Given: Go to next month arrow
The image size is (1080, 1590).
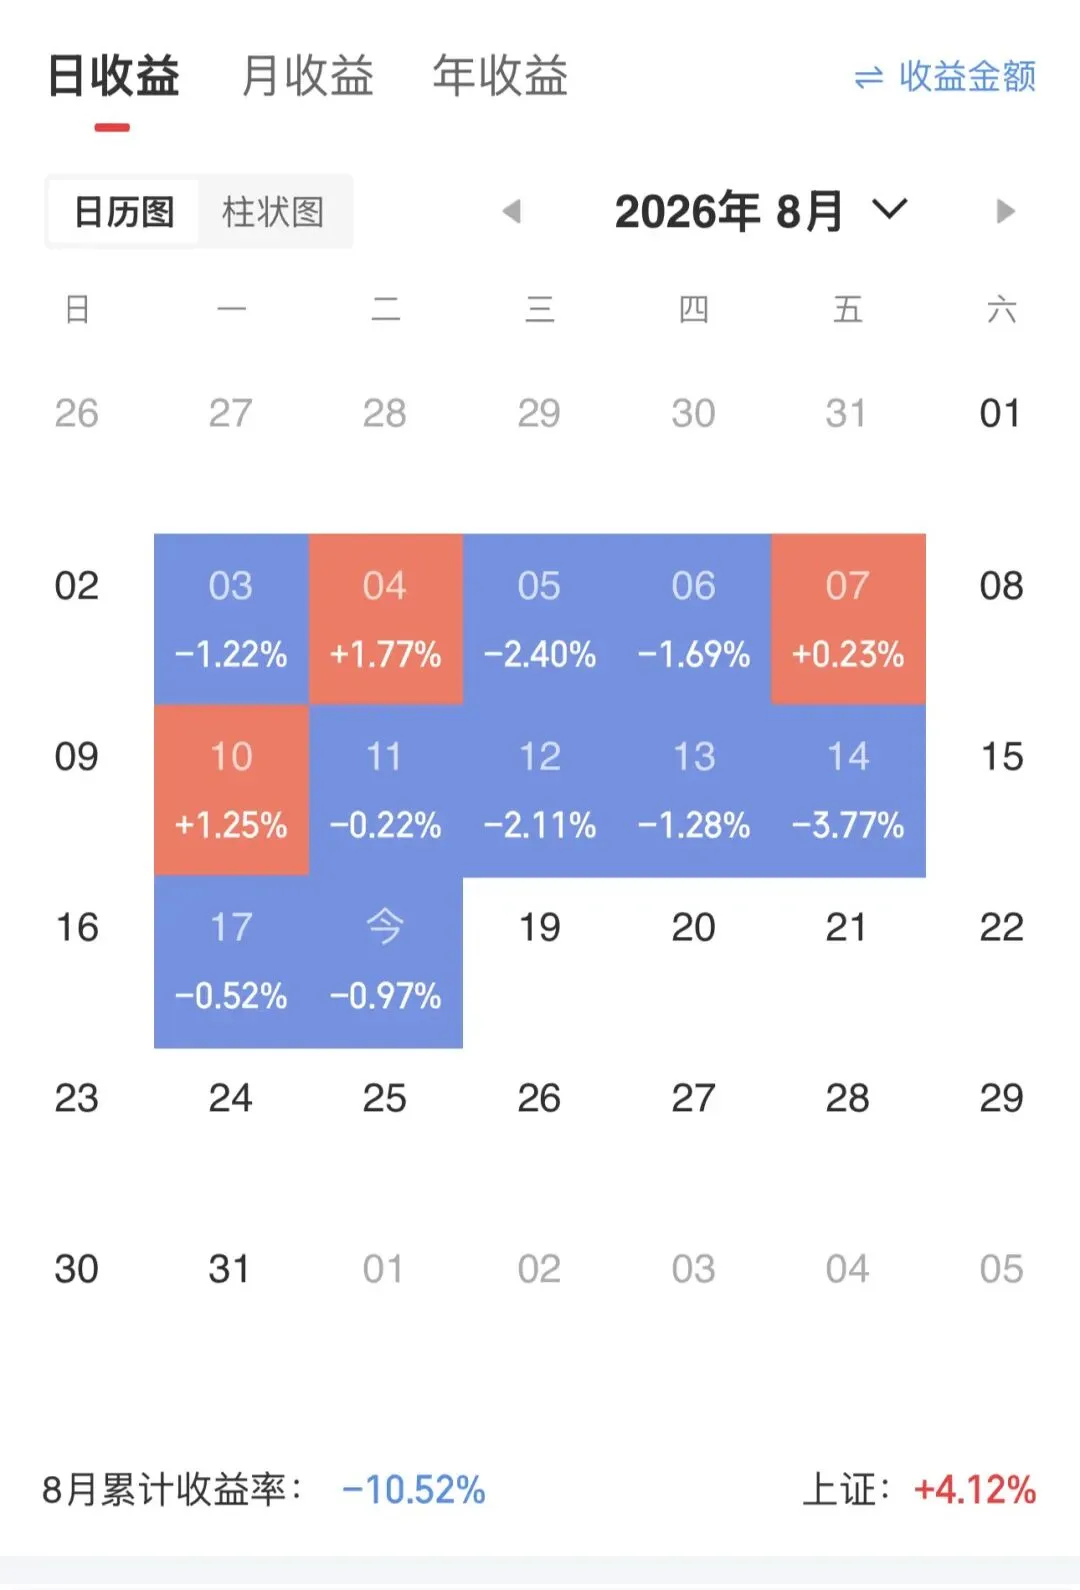Looking at the screenshot, I should tap(1005, 211).
